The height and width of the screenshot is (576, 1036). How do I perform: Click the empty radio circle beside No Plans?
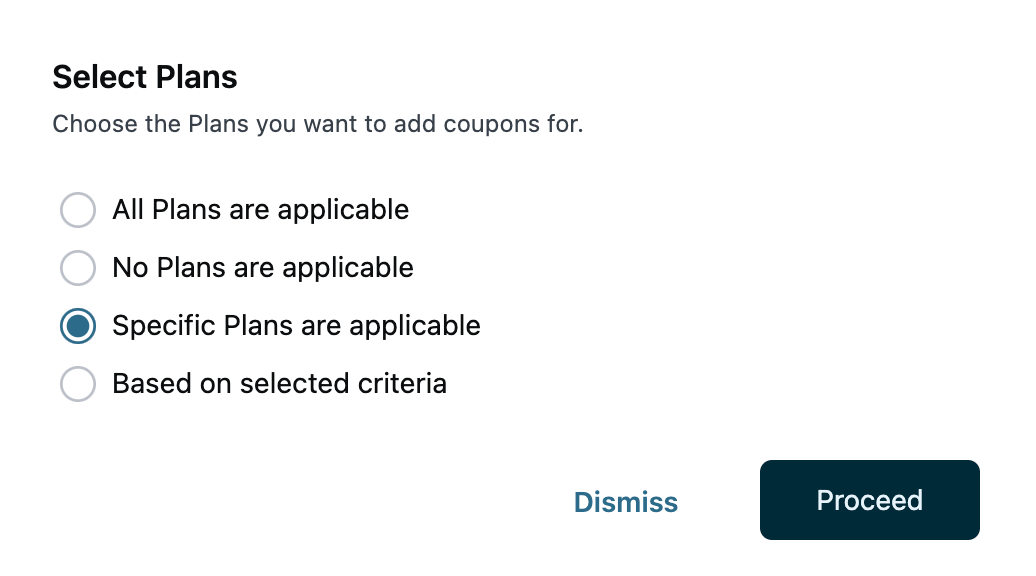[78, 268]
